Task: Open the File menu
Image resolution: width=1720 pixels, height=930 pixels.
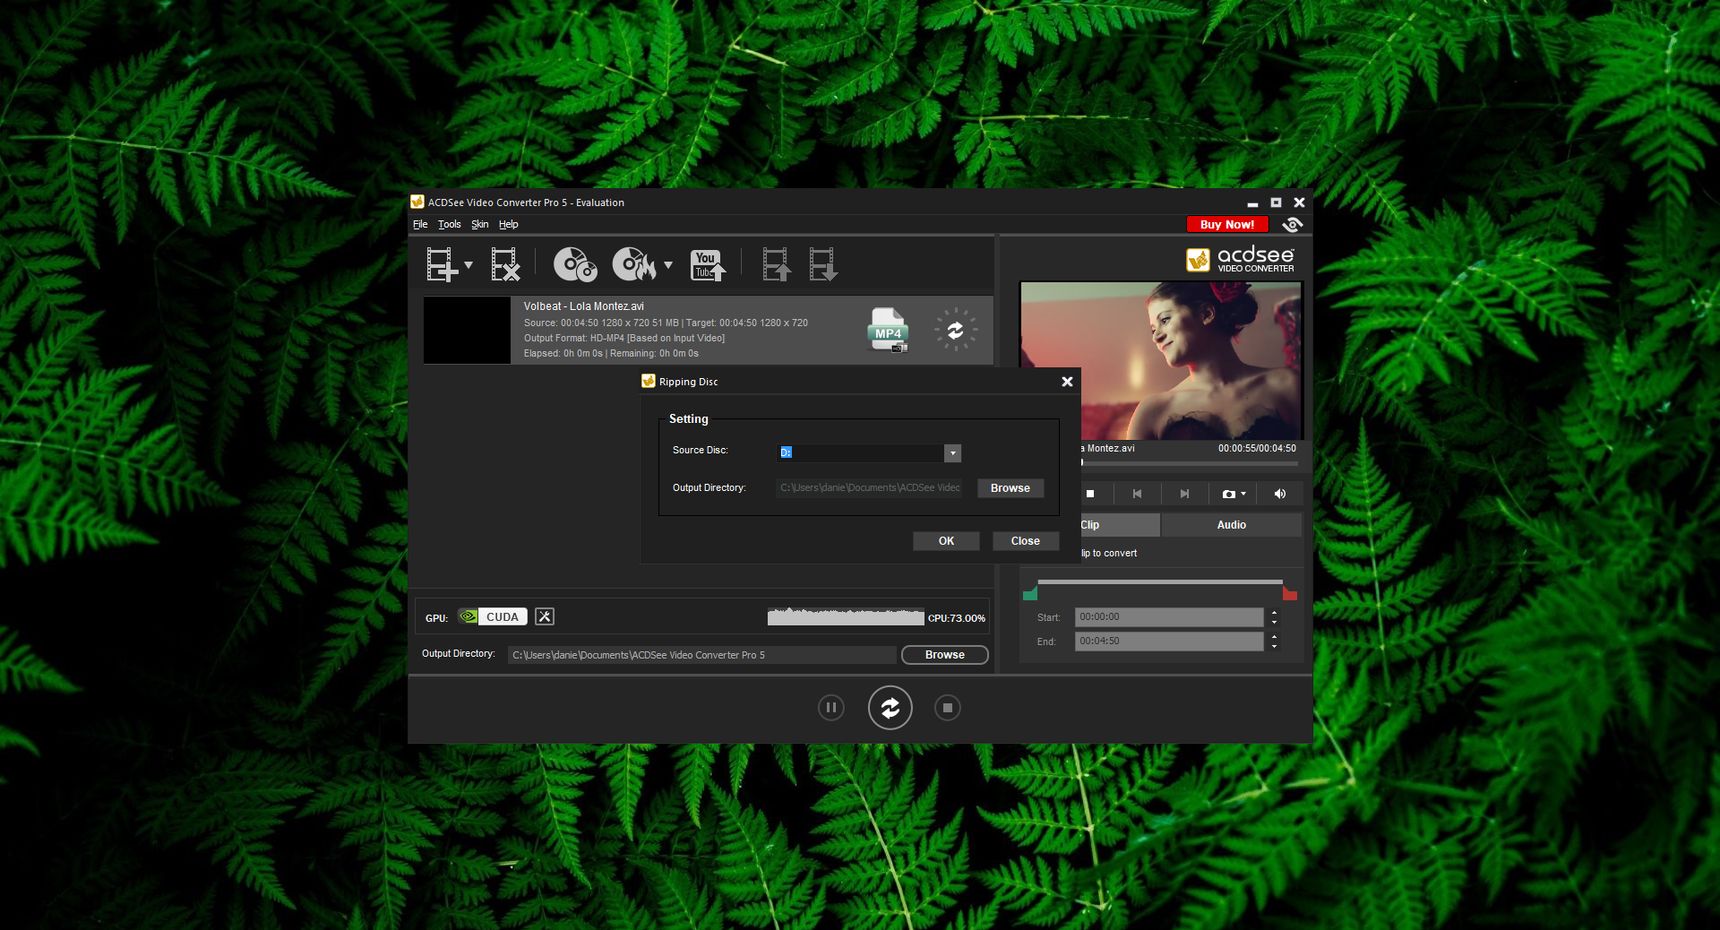Action: coord(420,225)
